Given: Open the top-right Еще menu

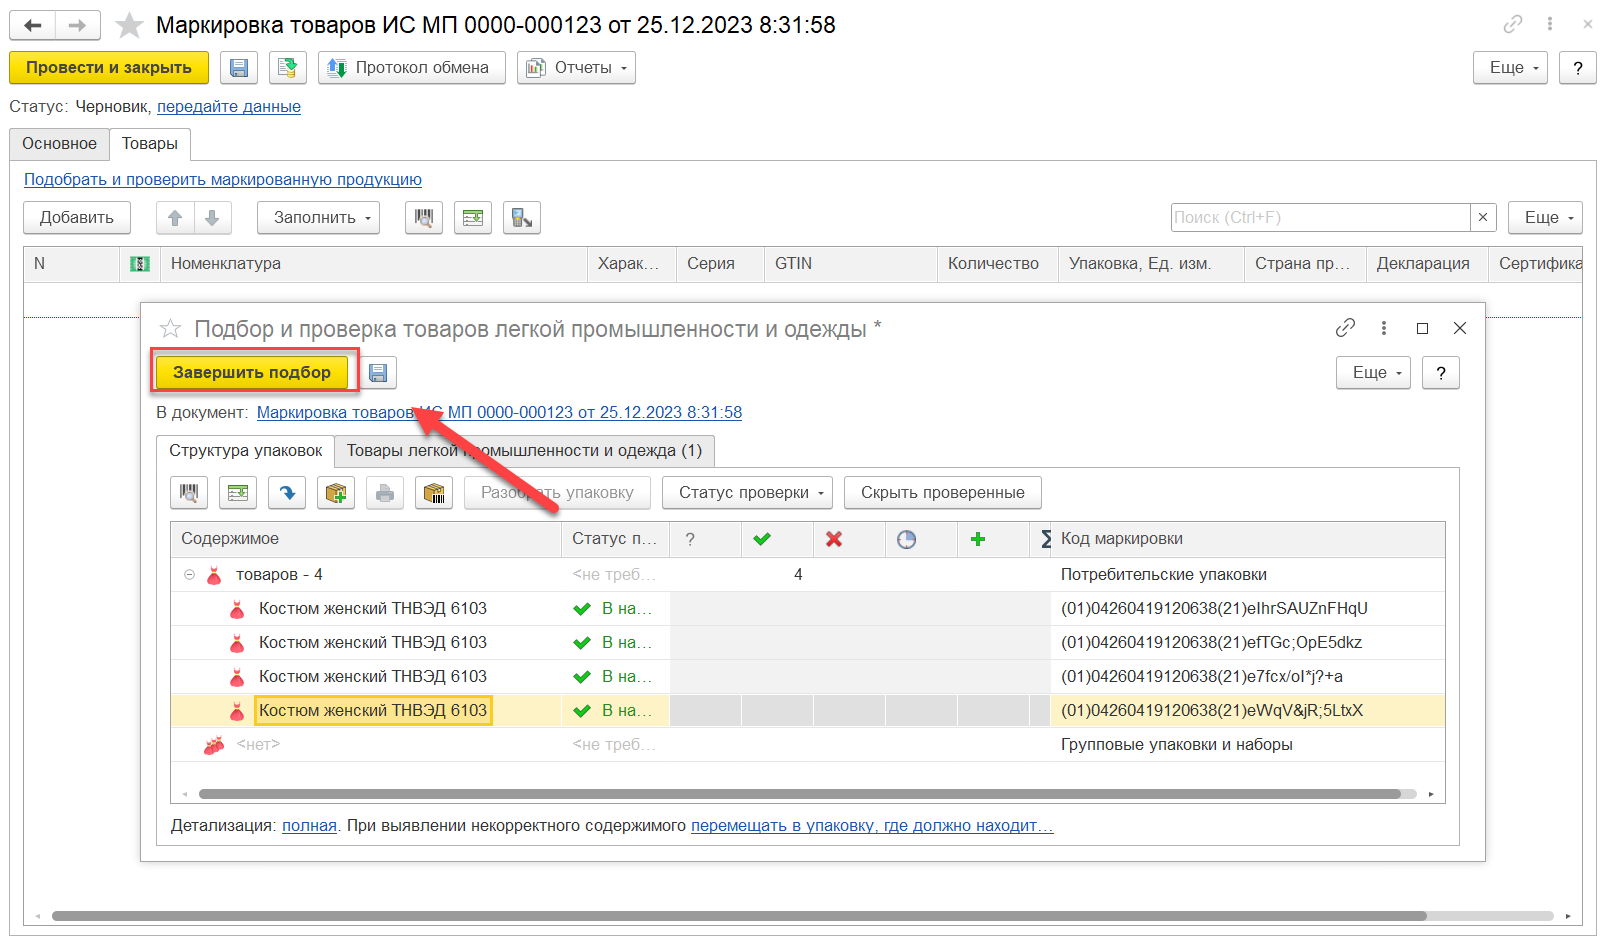Looking at the screenshot, I should click(x=1511, y=68).
